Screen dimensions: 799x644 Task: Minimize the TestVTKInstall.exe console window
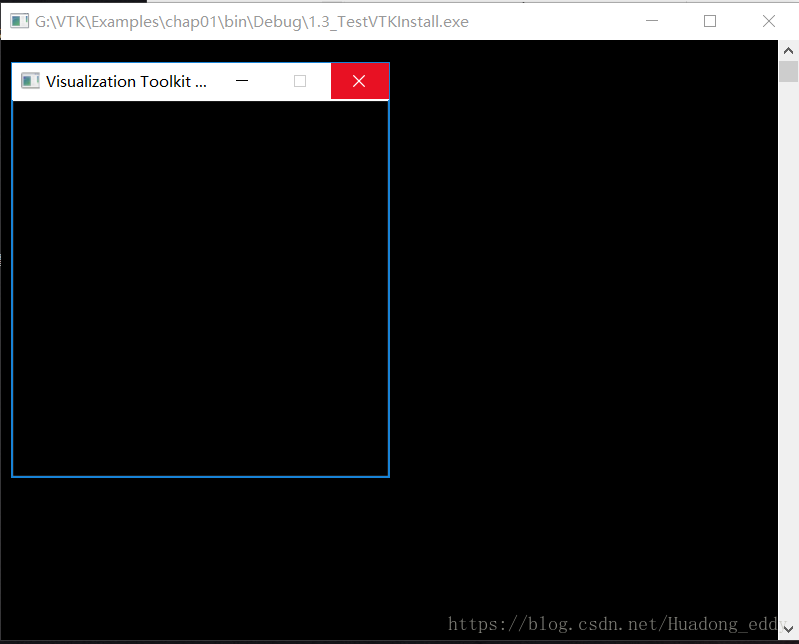click(652, 21)
